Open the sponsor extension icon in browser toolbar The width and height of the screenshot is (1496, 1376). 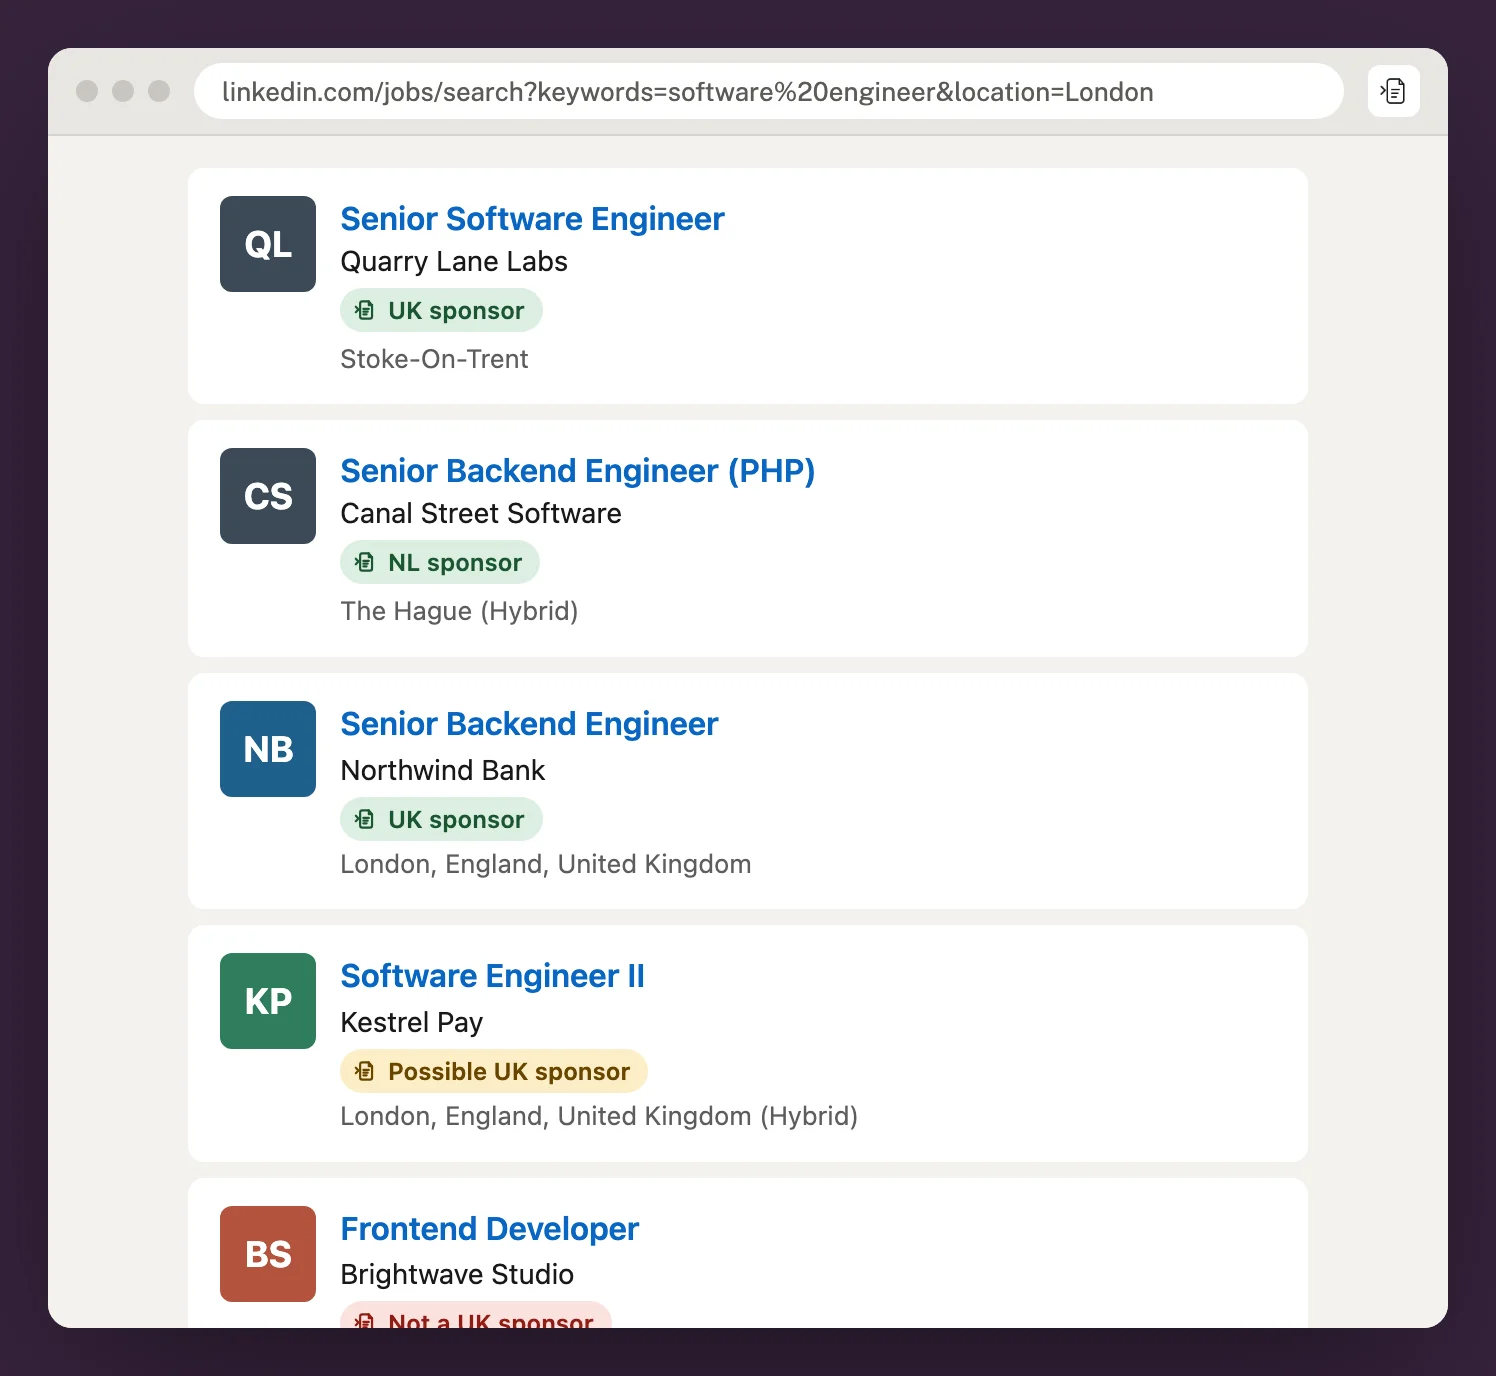coord(1393,91)
